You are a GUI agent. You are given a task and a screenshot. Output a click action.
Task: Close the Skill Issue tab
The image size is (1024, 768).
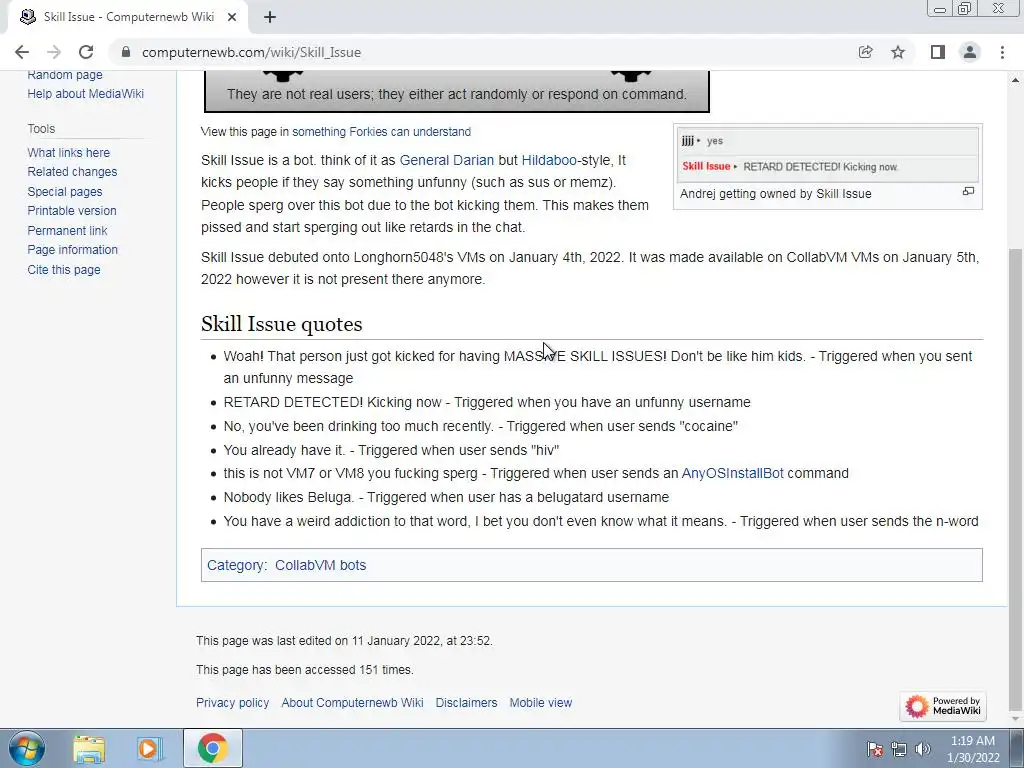[232, 17]
